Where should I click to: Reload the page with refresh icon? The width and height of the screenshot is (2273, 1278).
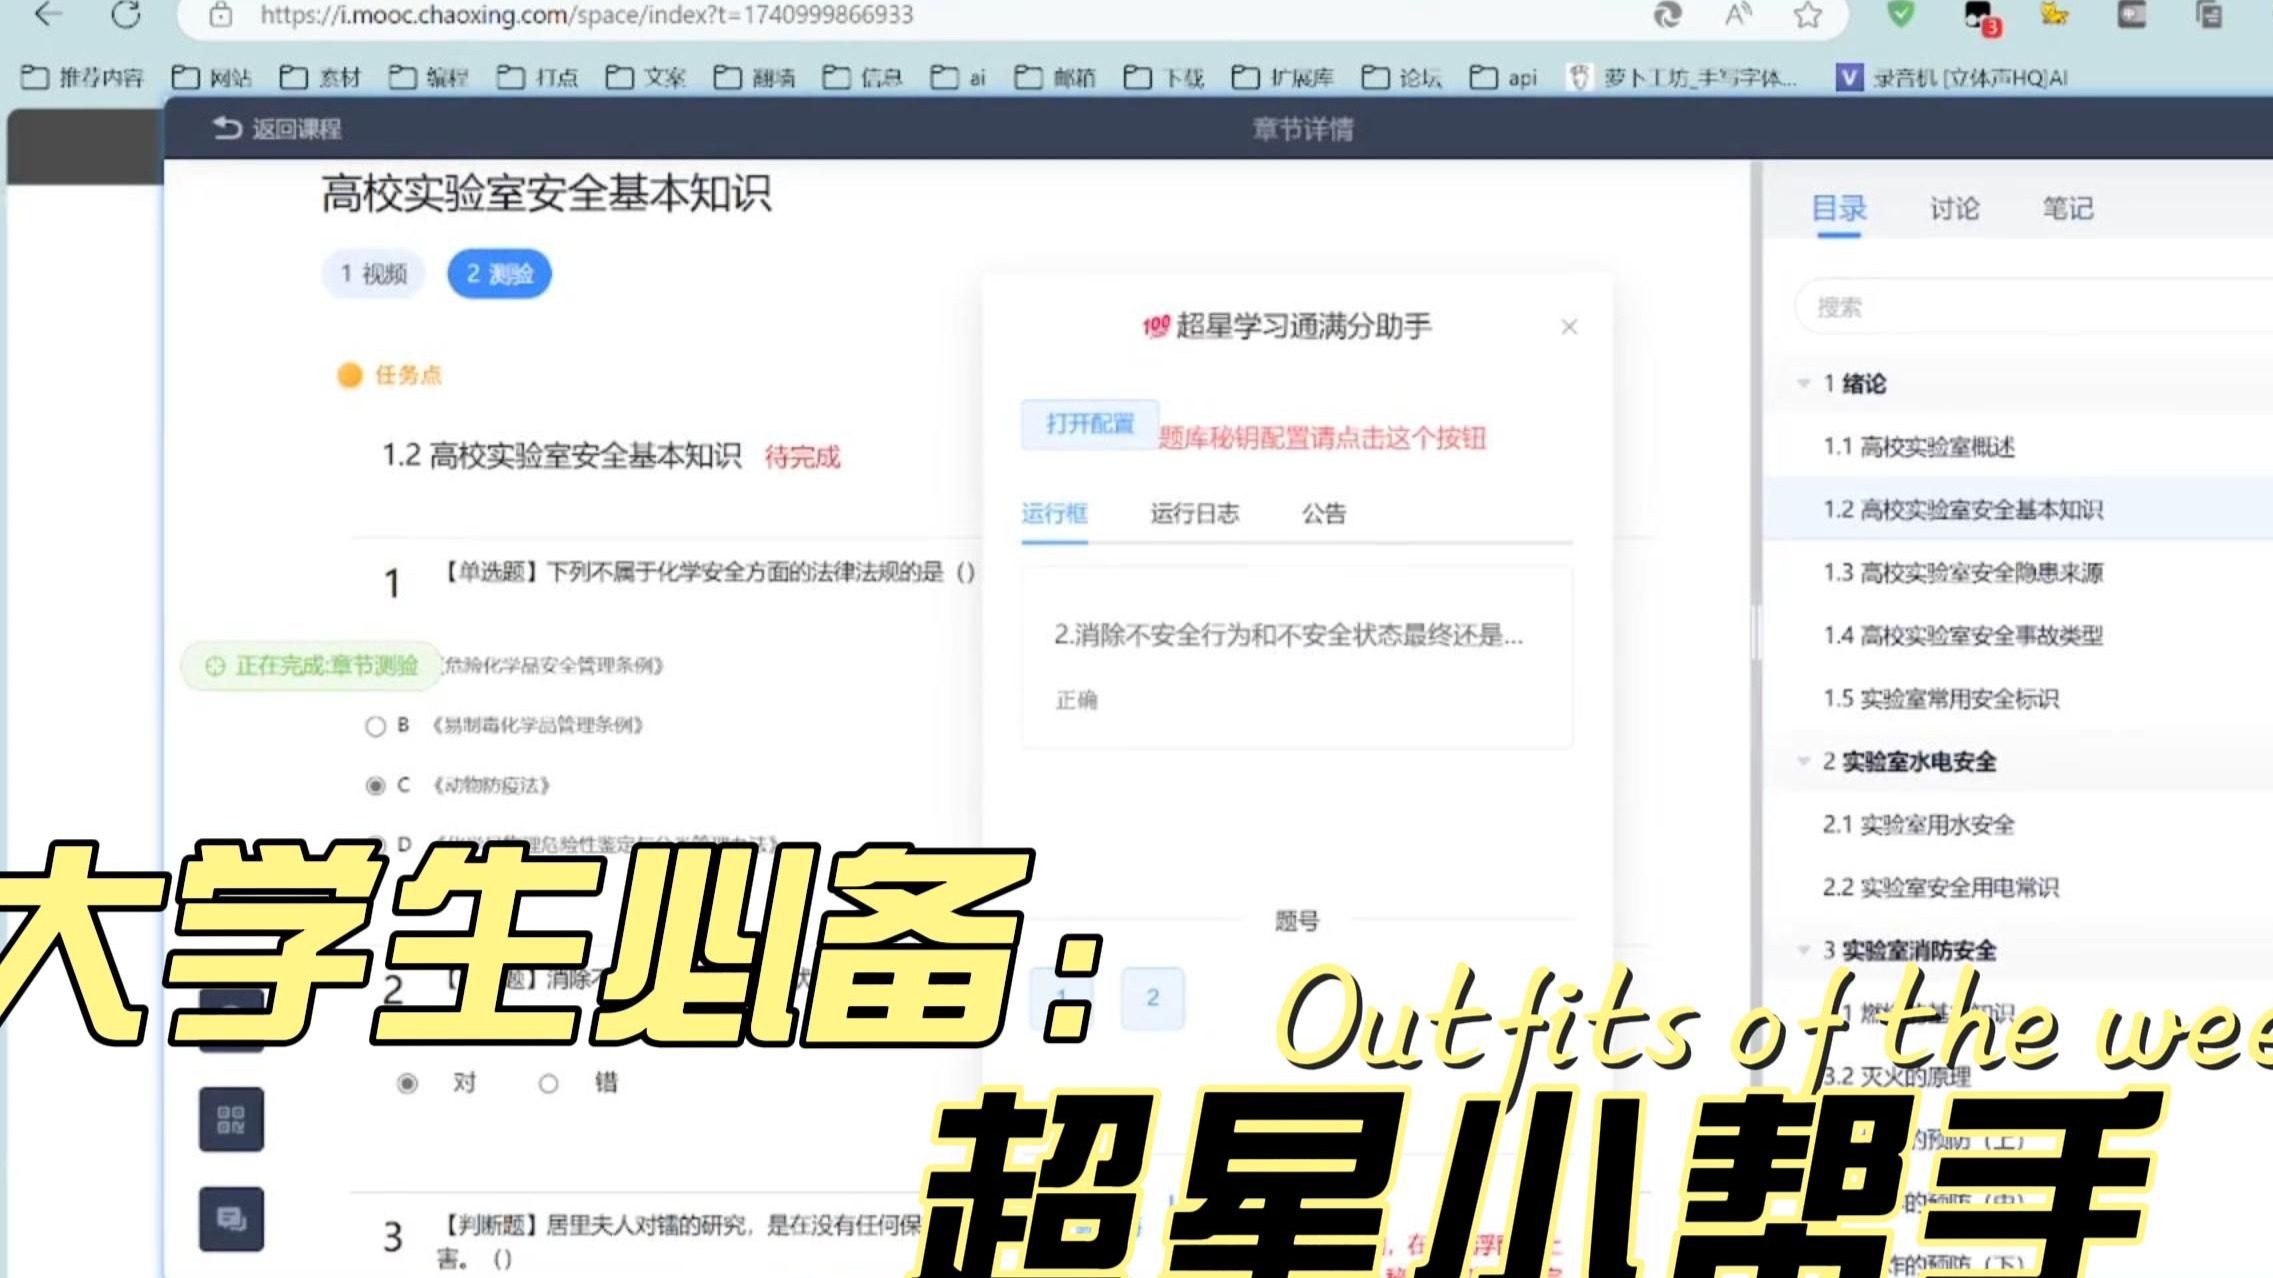126,14
